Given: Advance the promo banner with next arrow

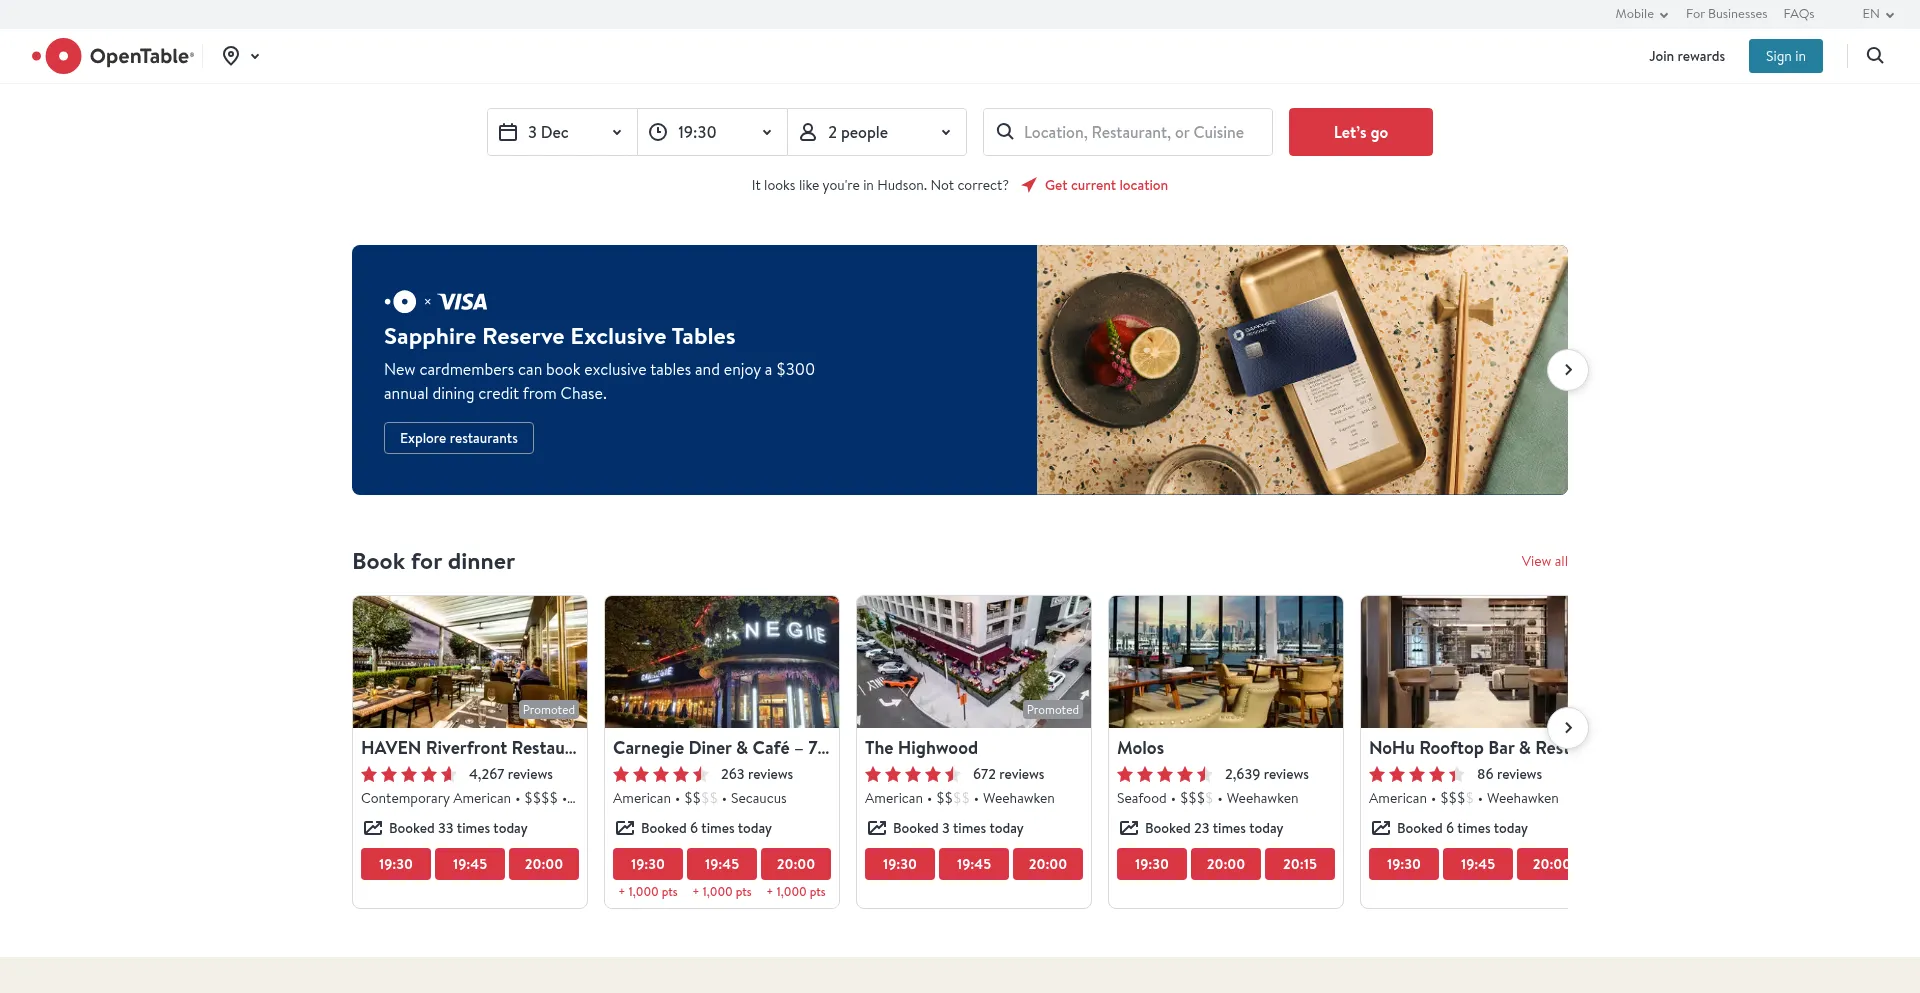Looking at the screenshot, I should pyautogui.click(x=1567, y=370).
